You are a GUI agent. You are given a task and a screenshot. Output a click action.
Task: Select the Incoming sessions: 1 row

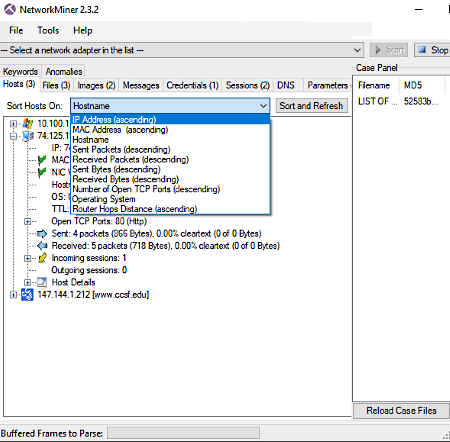[x=89, y=258]
